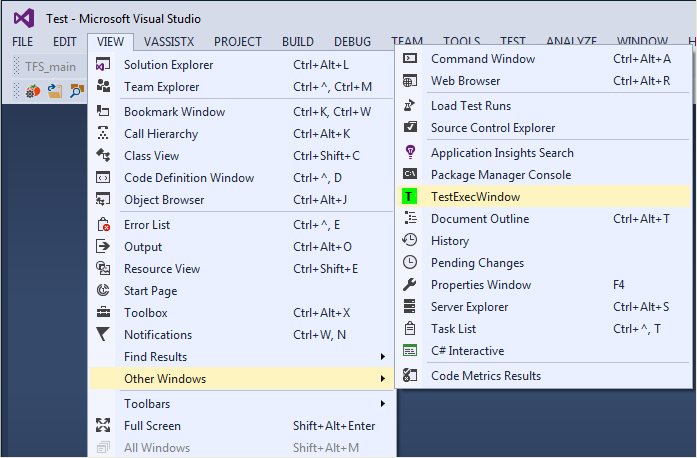Viewport: 697px width, 458px height.
Task: Click the Properties Window wrench icon
Action: pyautogui.click(x=409, y=284)
